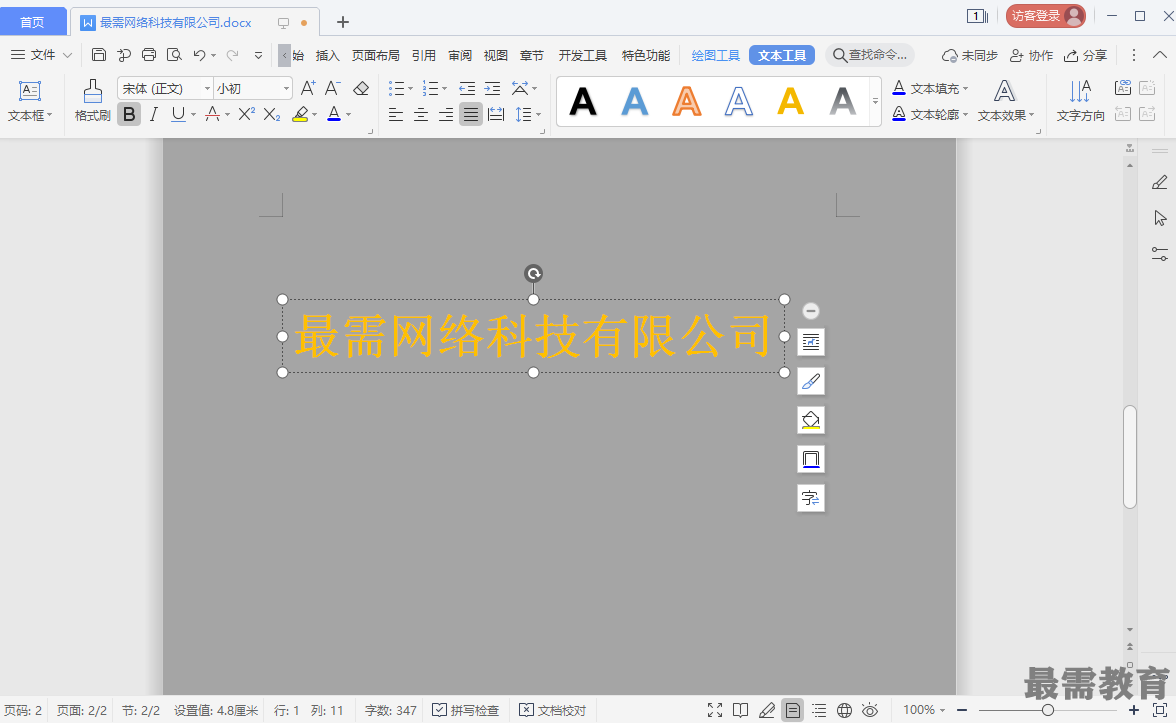Click the selection arrow tool in right sidebar
1176x723 pixels.
[1160, 218]
